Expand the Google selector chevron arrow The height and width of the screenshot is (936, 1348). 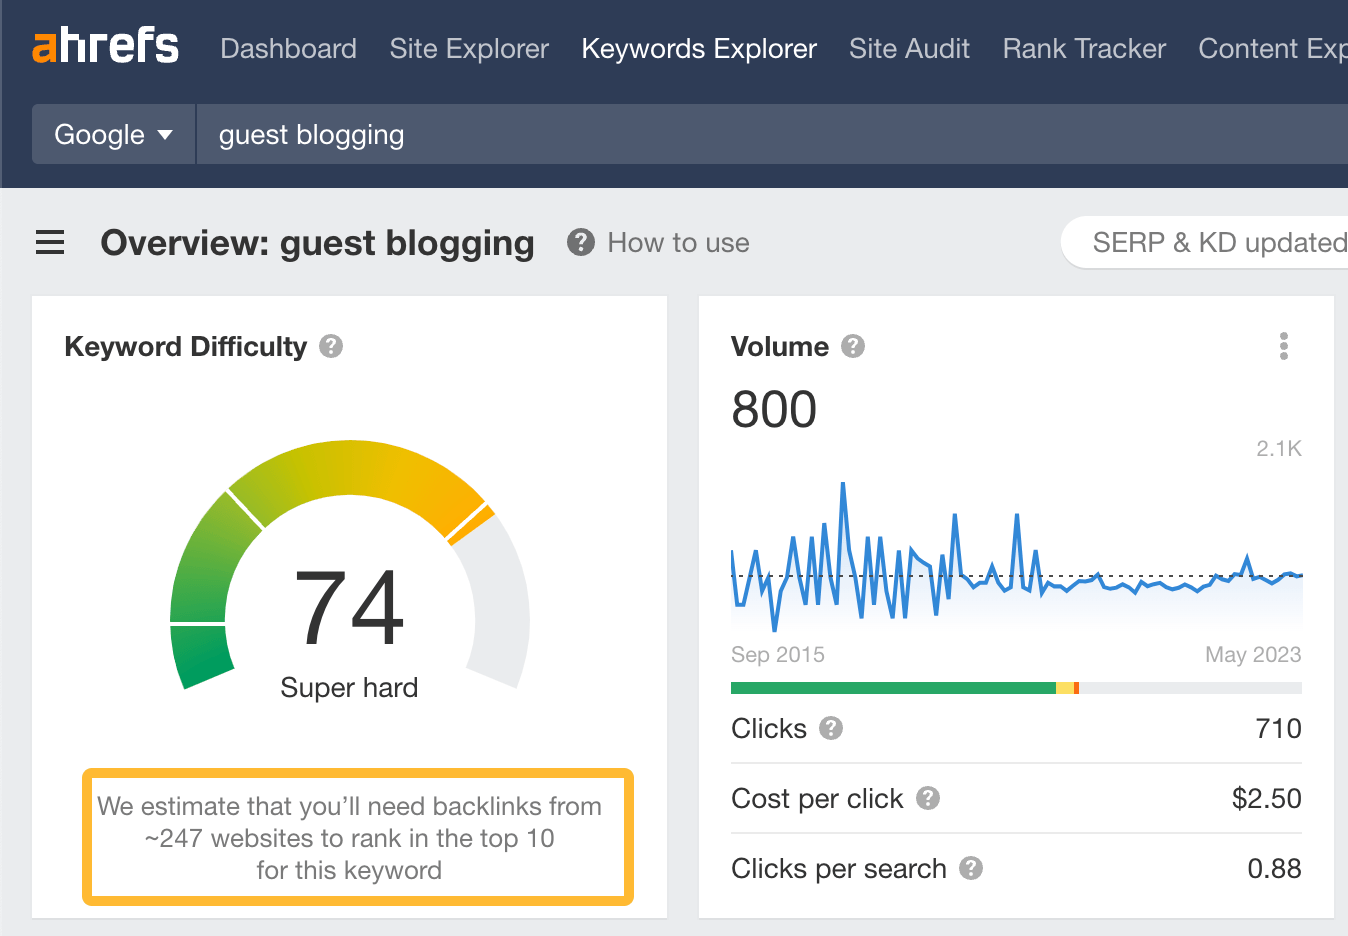click(167, 134)
